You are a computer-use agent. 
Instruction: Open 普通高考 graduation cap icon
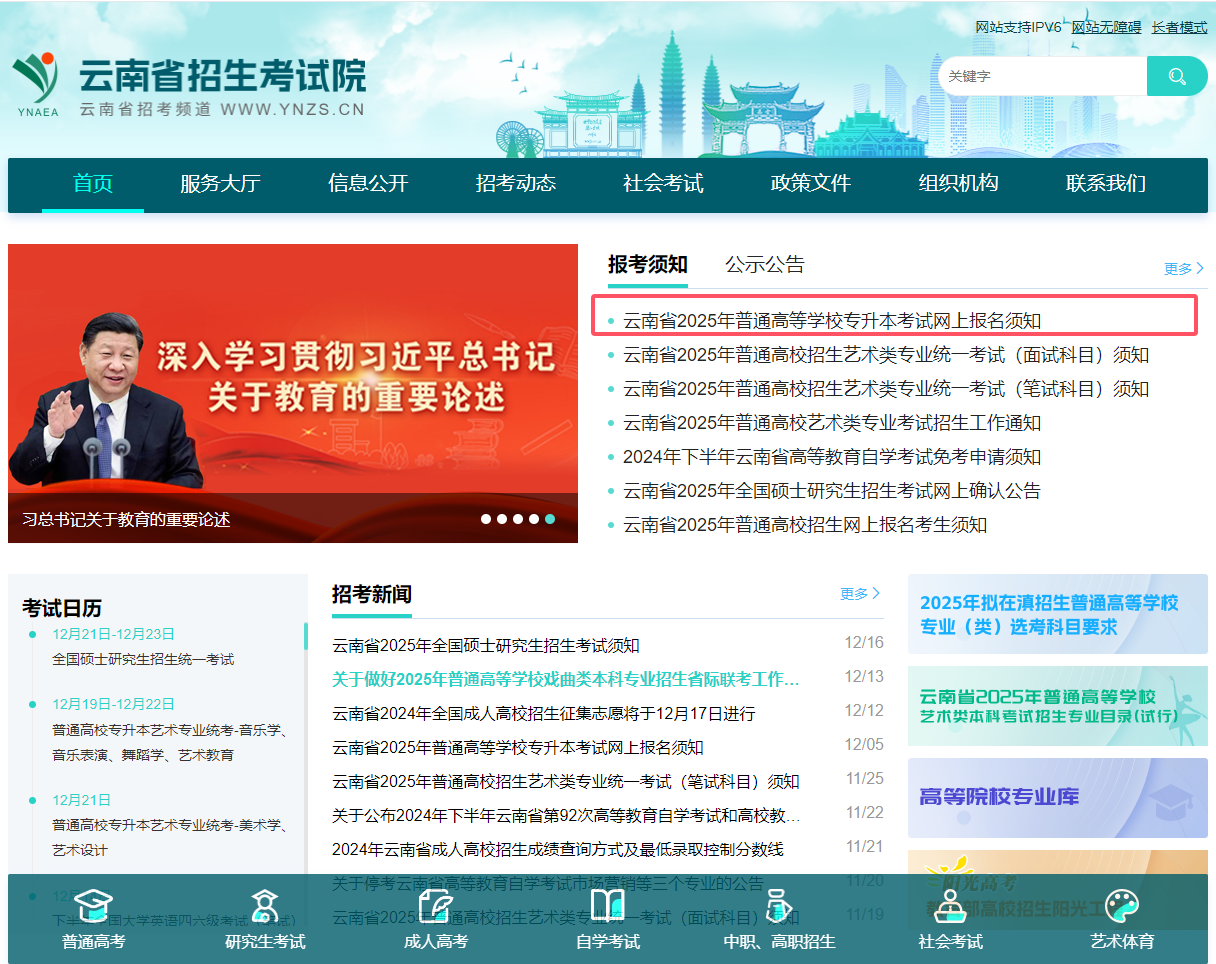click(x=94, y=906)
